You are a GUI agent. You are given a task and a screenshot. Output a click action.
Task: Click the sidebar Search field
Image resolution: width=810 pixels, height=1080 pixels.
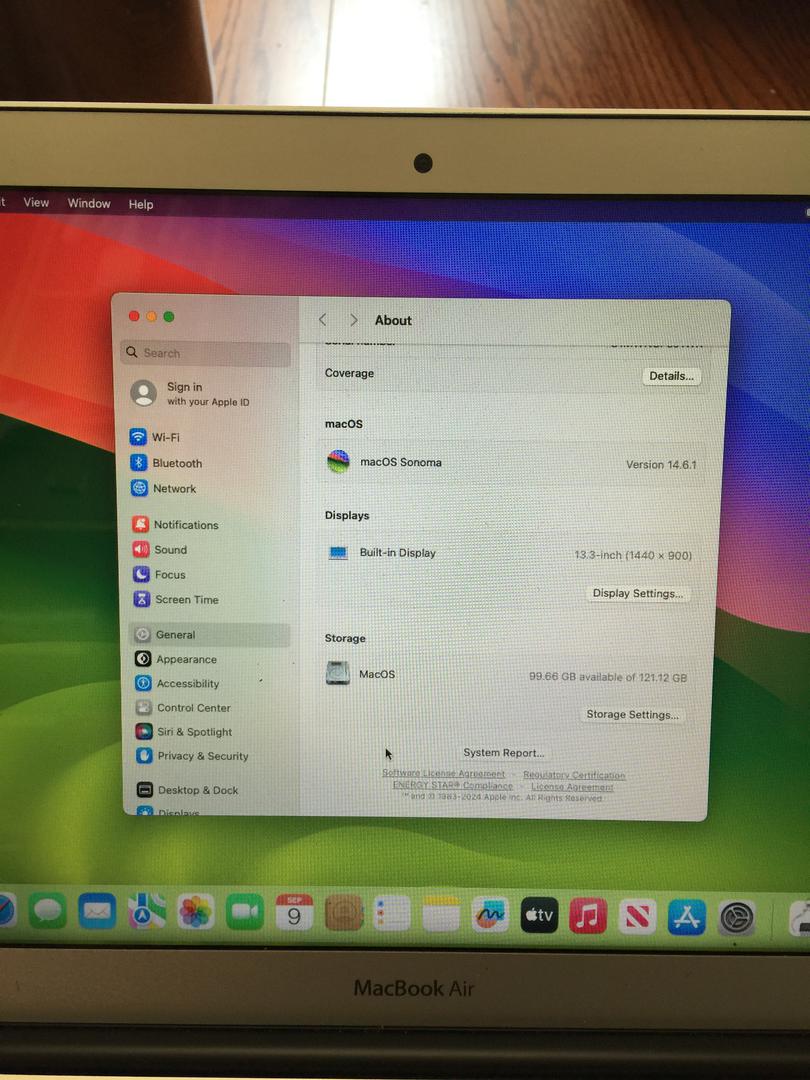(x=205, y=353)
